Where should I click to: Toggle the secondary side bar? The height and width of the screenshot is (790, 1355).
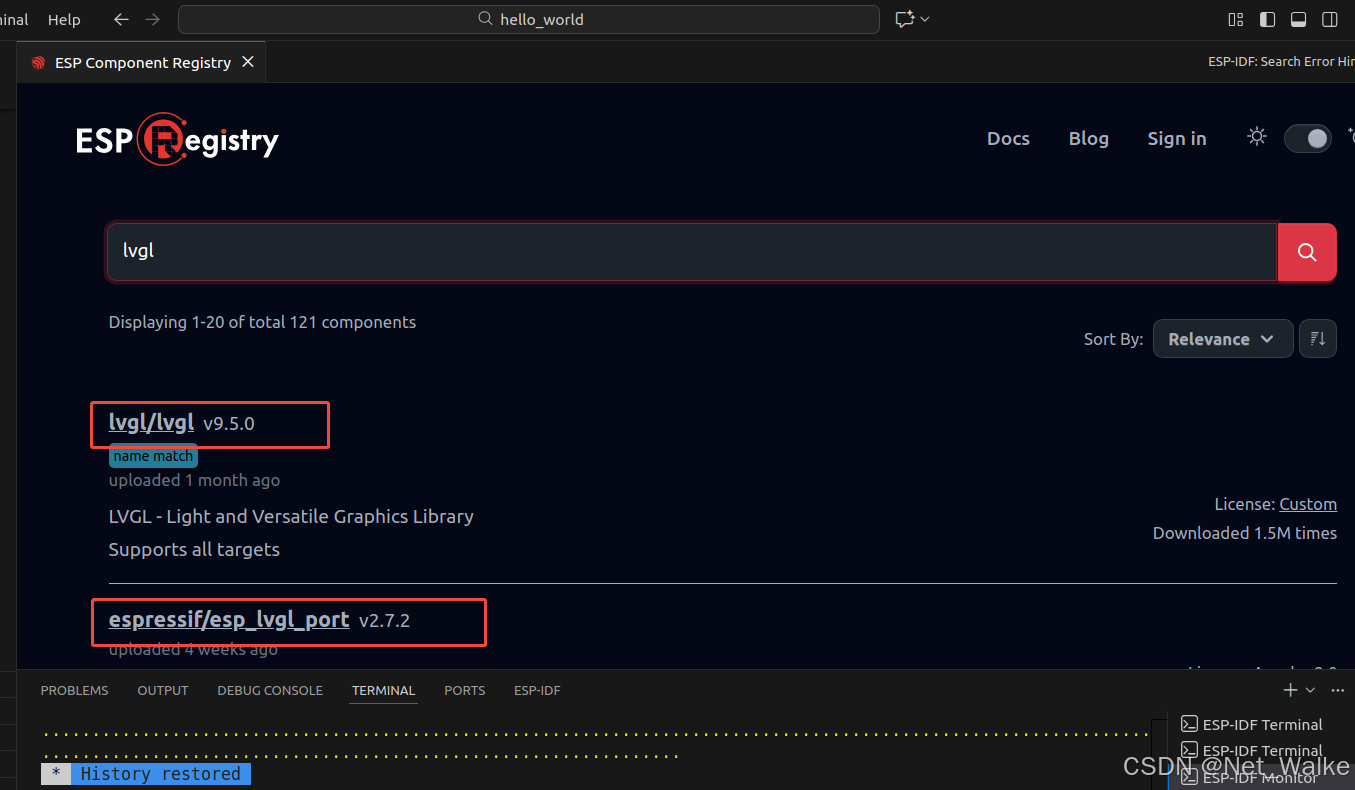click(1329, 19)
